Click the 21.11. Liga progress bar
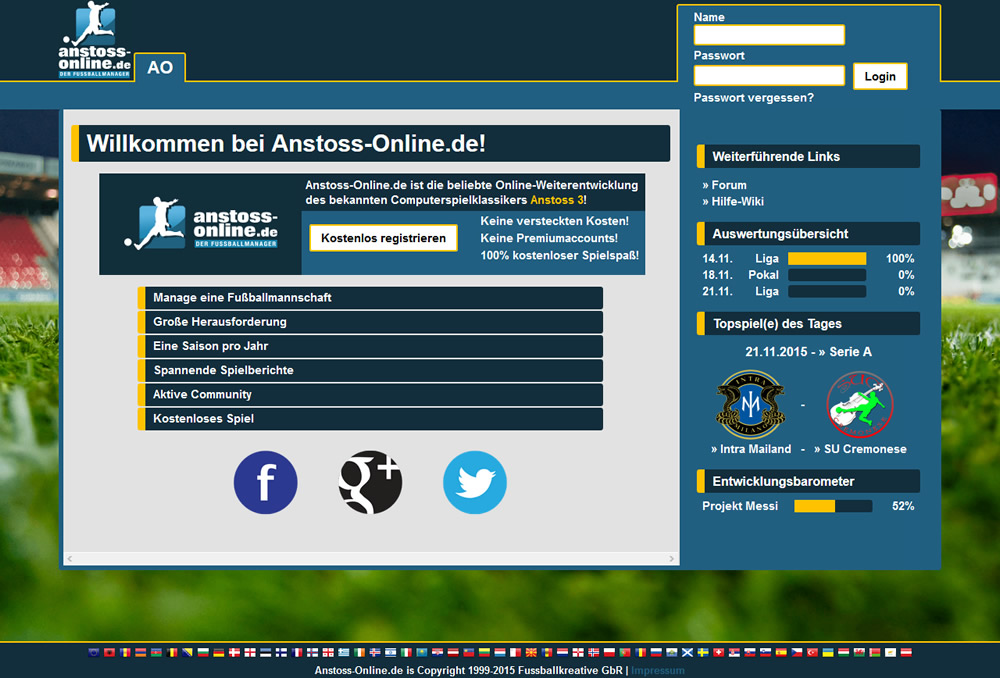This screenshot has width=1000, height=678. (x=827, y=291)
